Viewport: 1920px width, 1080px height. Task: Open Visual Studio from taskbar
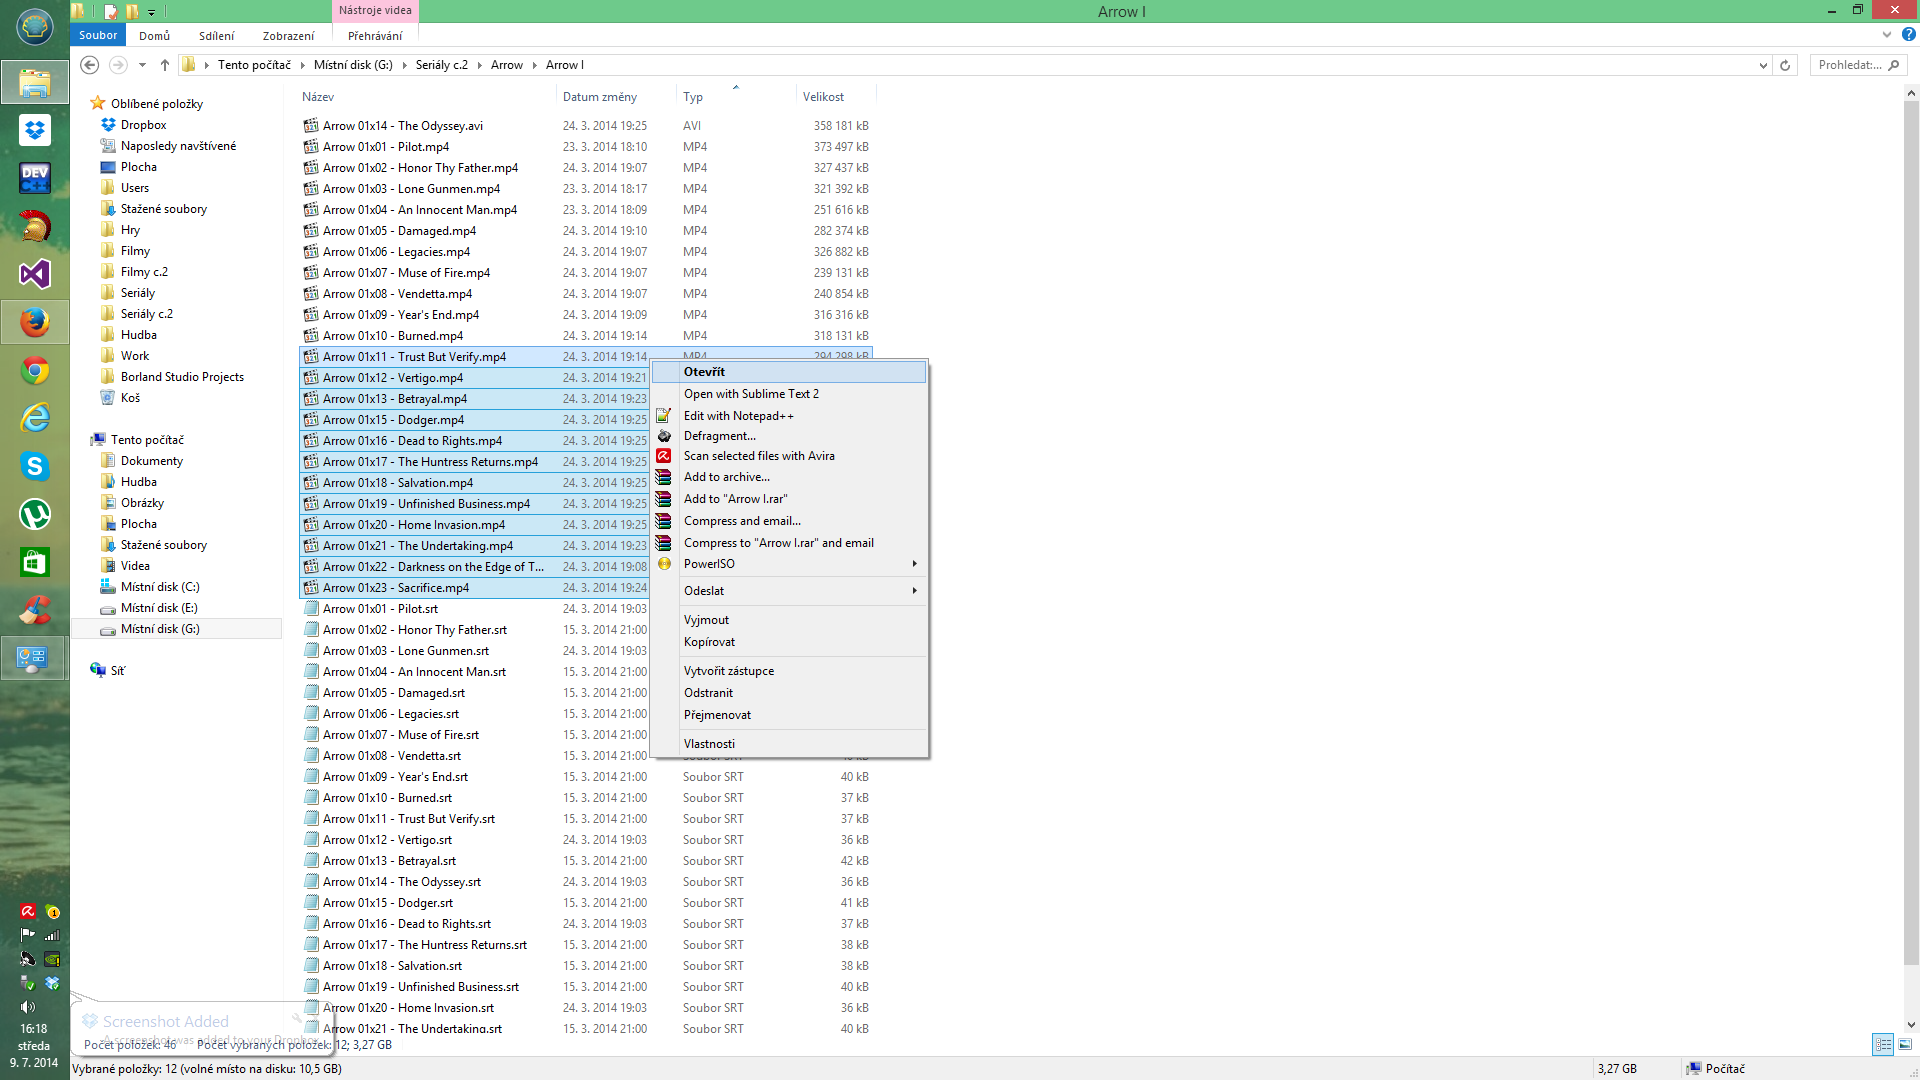35,274
